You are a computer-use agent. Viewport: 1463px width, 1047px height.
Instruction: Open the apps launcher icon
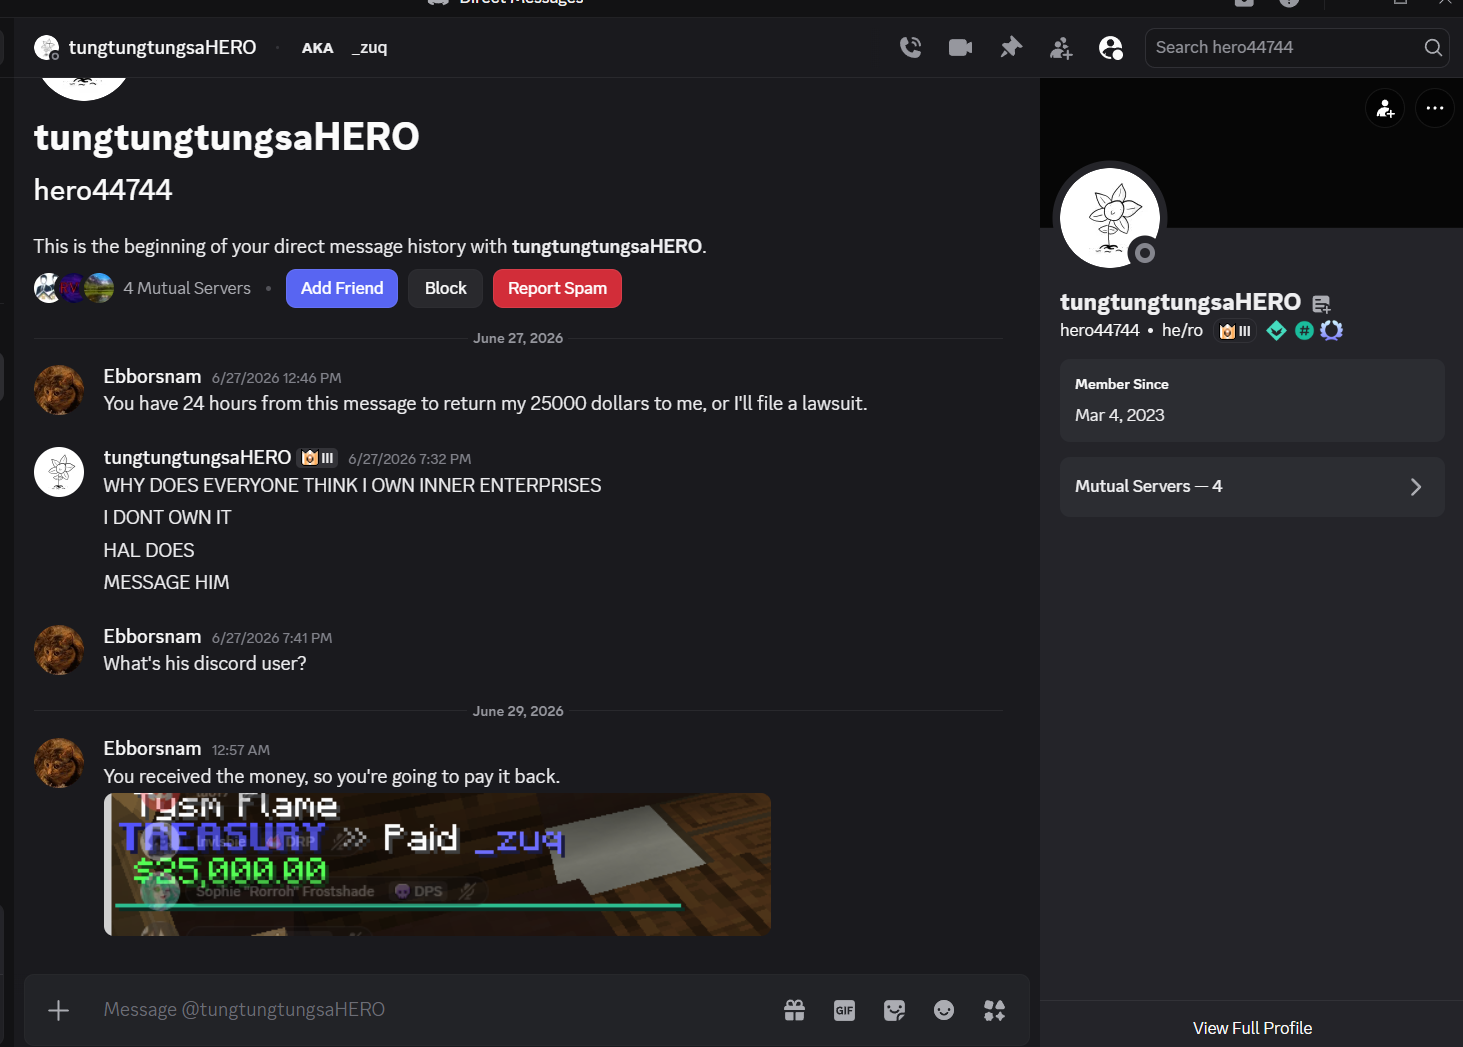click(994, 1010)
